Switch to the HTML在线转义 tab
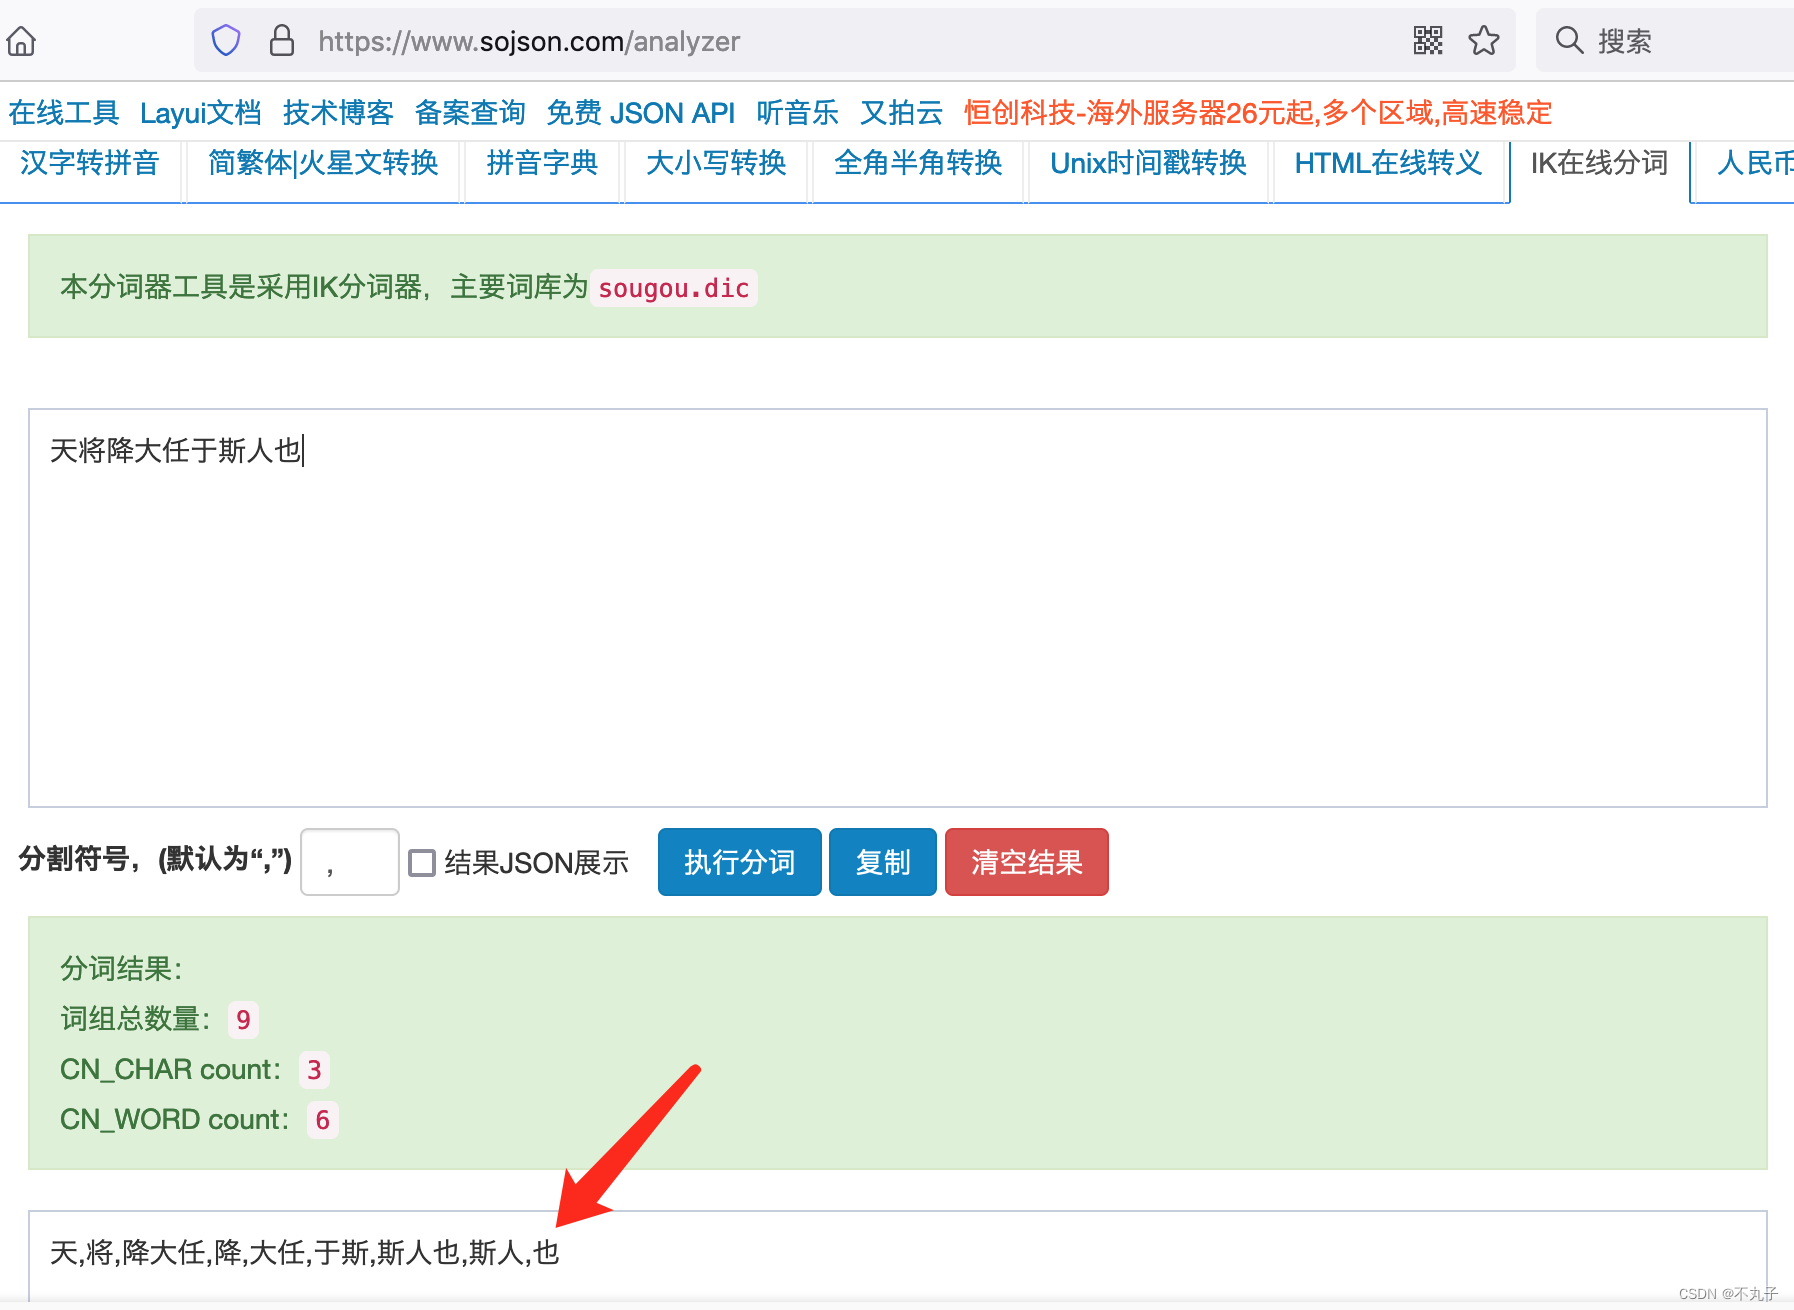Viewport: 1794px width, 1310px height. pyautogui.click(x=1389, y=164)
